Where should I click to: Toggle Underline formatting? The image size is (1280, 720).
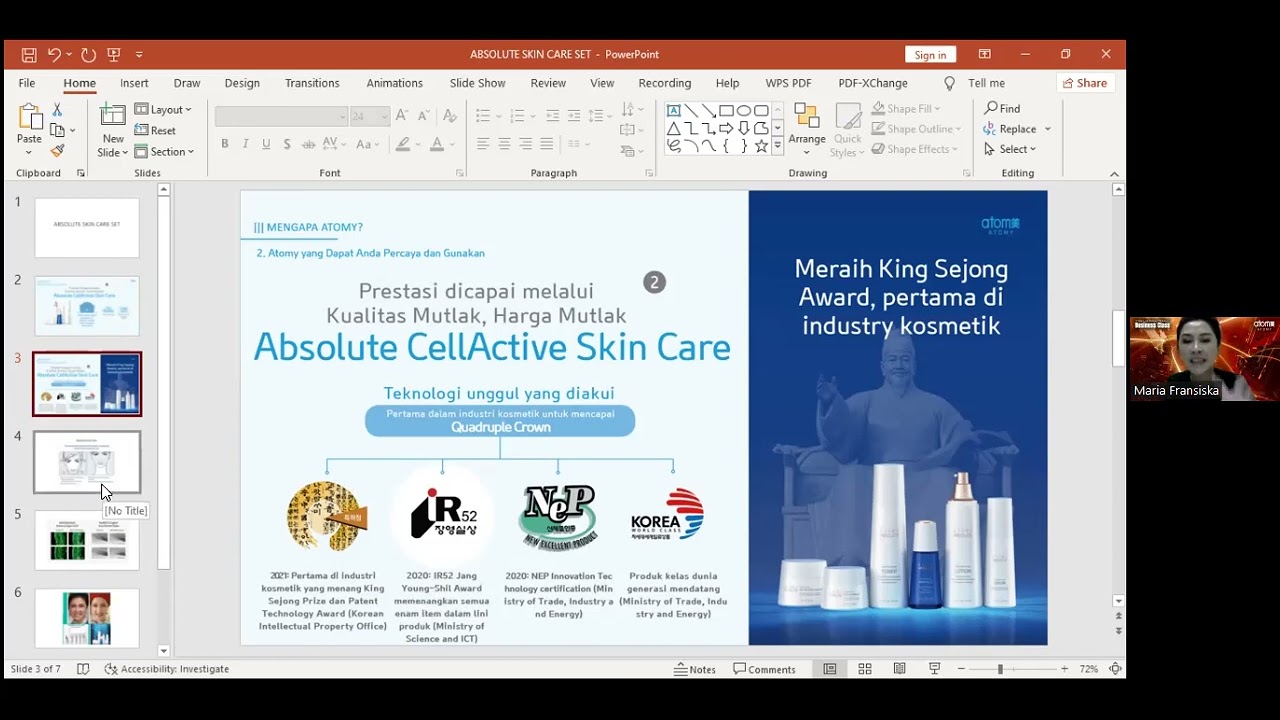point(266,144)
